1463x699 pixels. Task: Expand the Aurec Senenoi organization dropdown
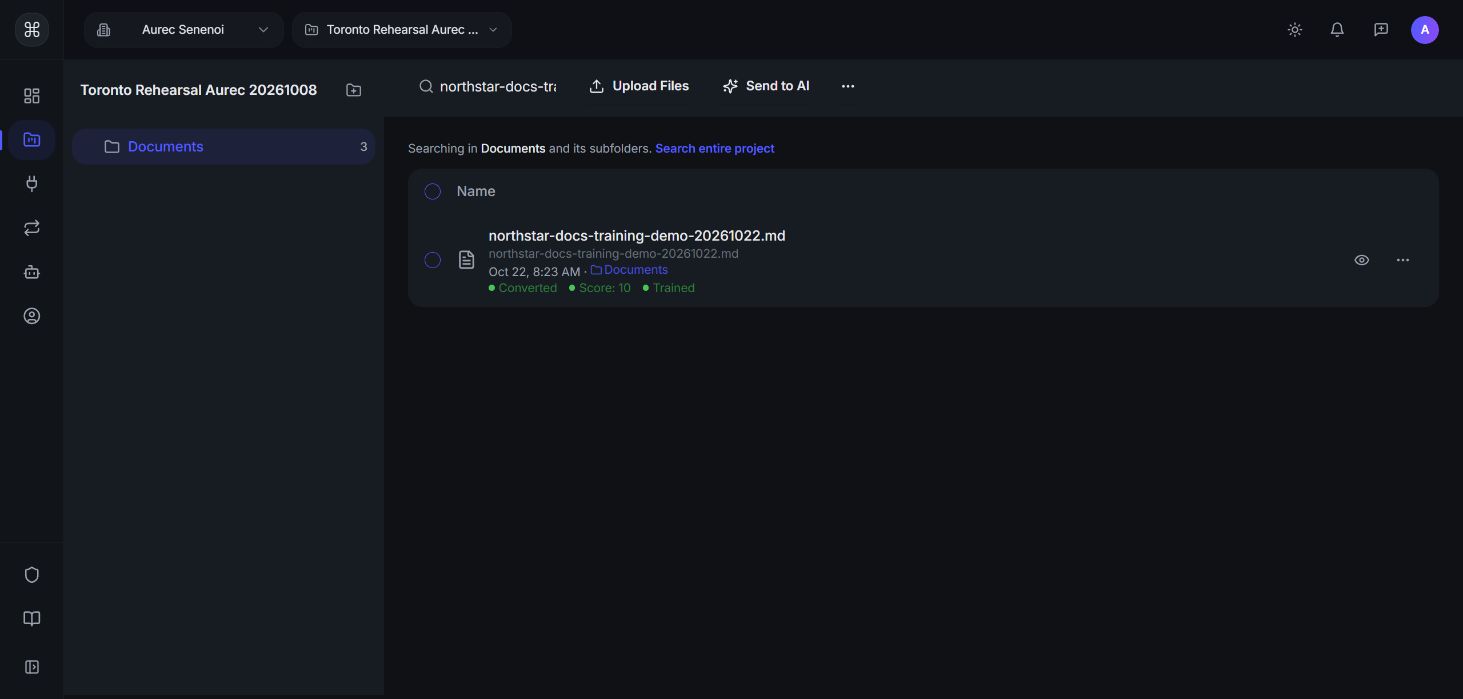point(184,30)
